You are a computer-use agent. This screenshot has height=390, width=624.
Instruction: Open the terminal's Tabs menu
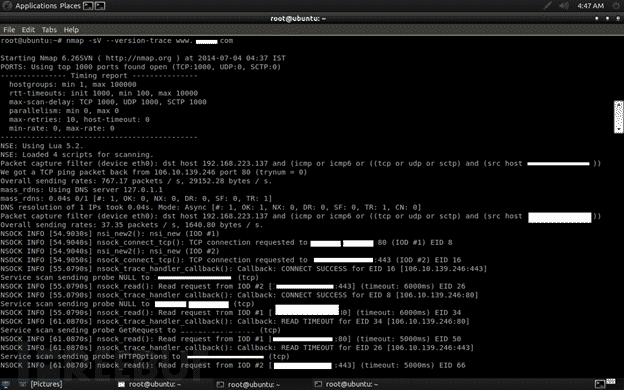[x=49, y=30]
